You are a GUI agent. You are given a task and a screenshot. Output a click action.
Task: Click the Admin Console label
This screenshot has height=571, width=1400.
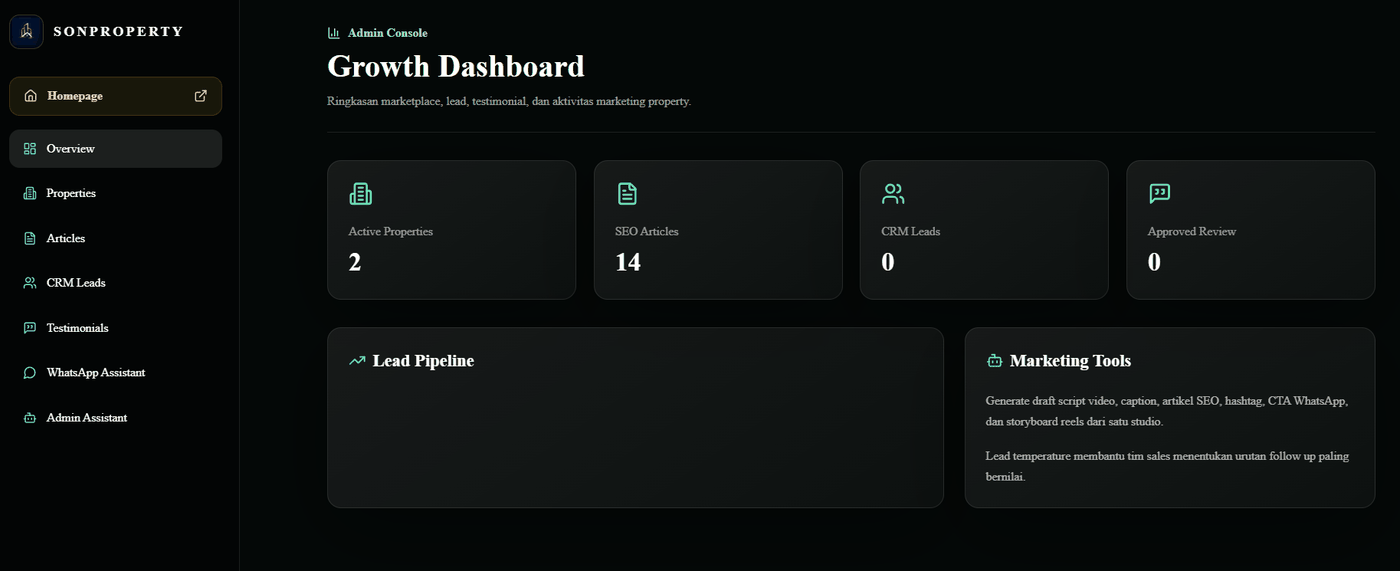[x=388, y=33]
